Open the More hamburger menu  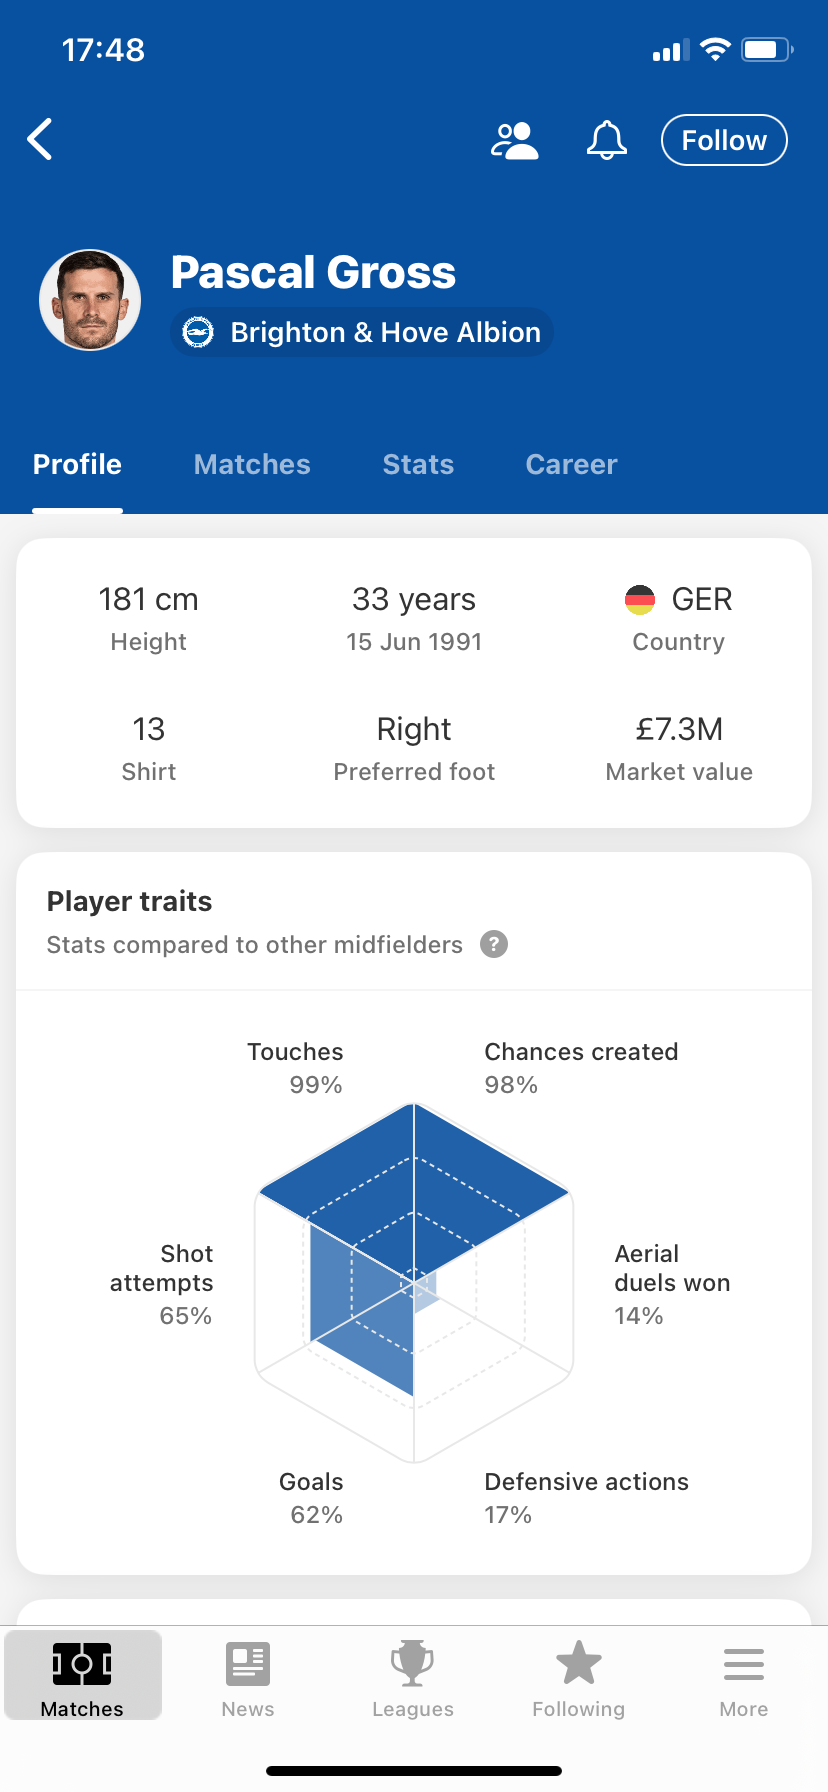[744, 1665]
